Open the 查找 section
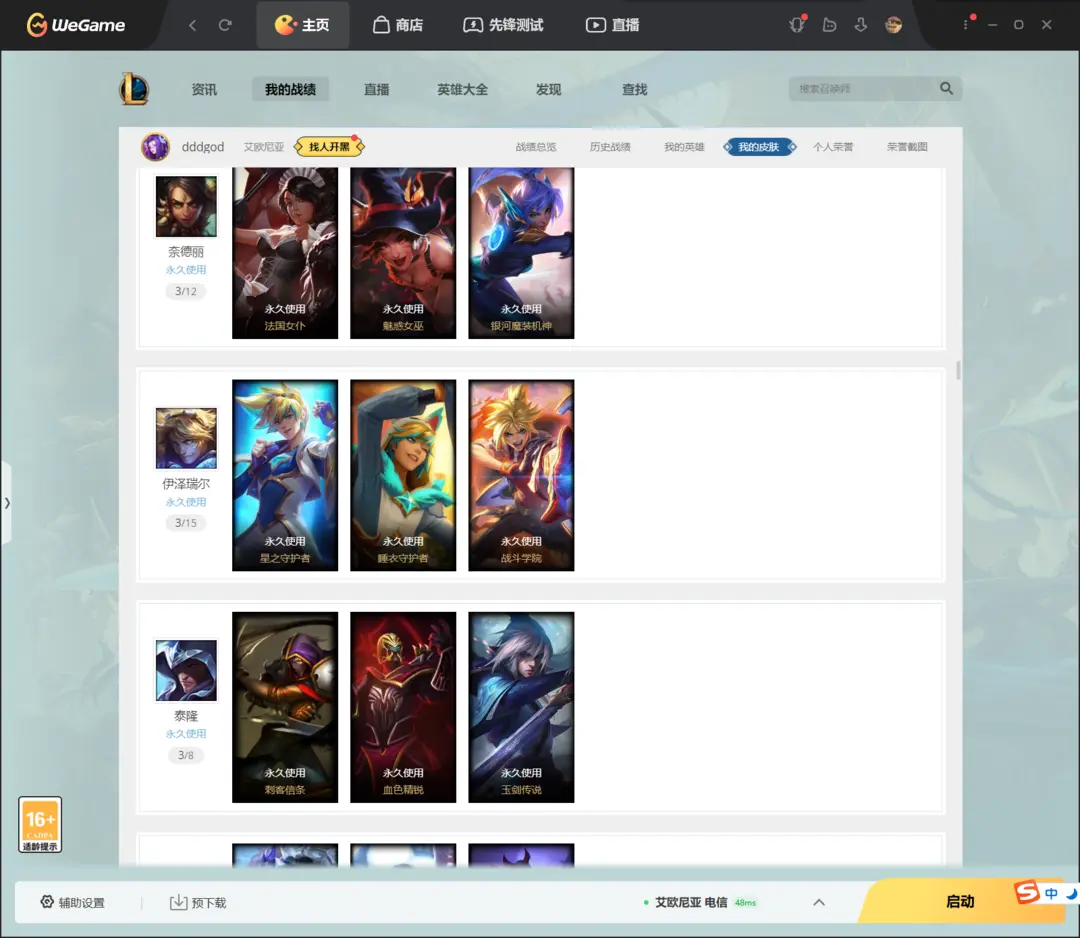This screenshot has height=938, width=1080. pyautogui.click(x=634, y=90)
